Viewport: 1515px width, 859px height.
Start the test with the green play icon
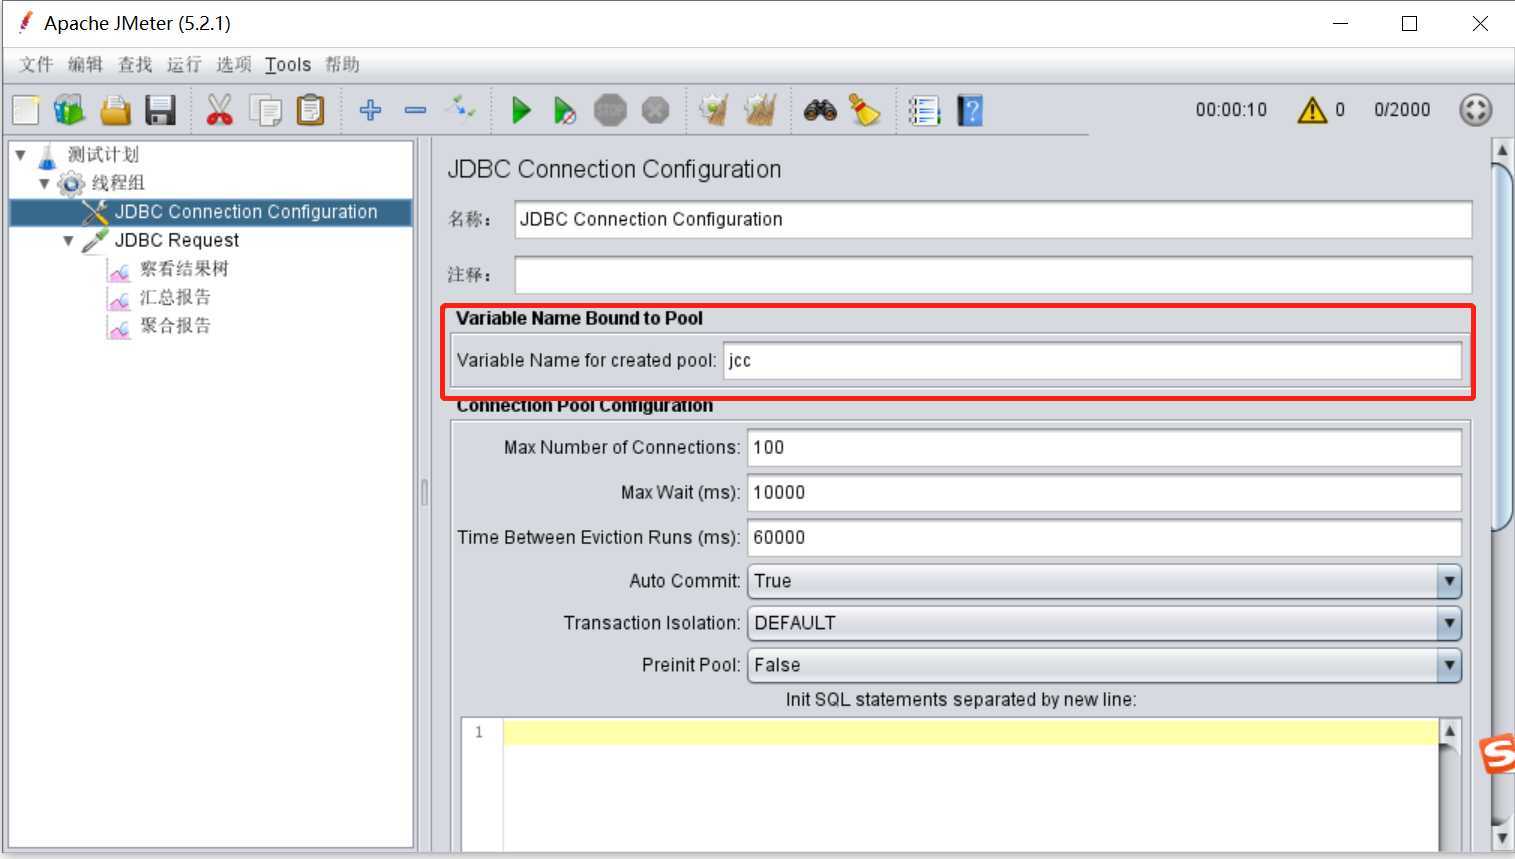[520, 110]
